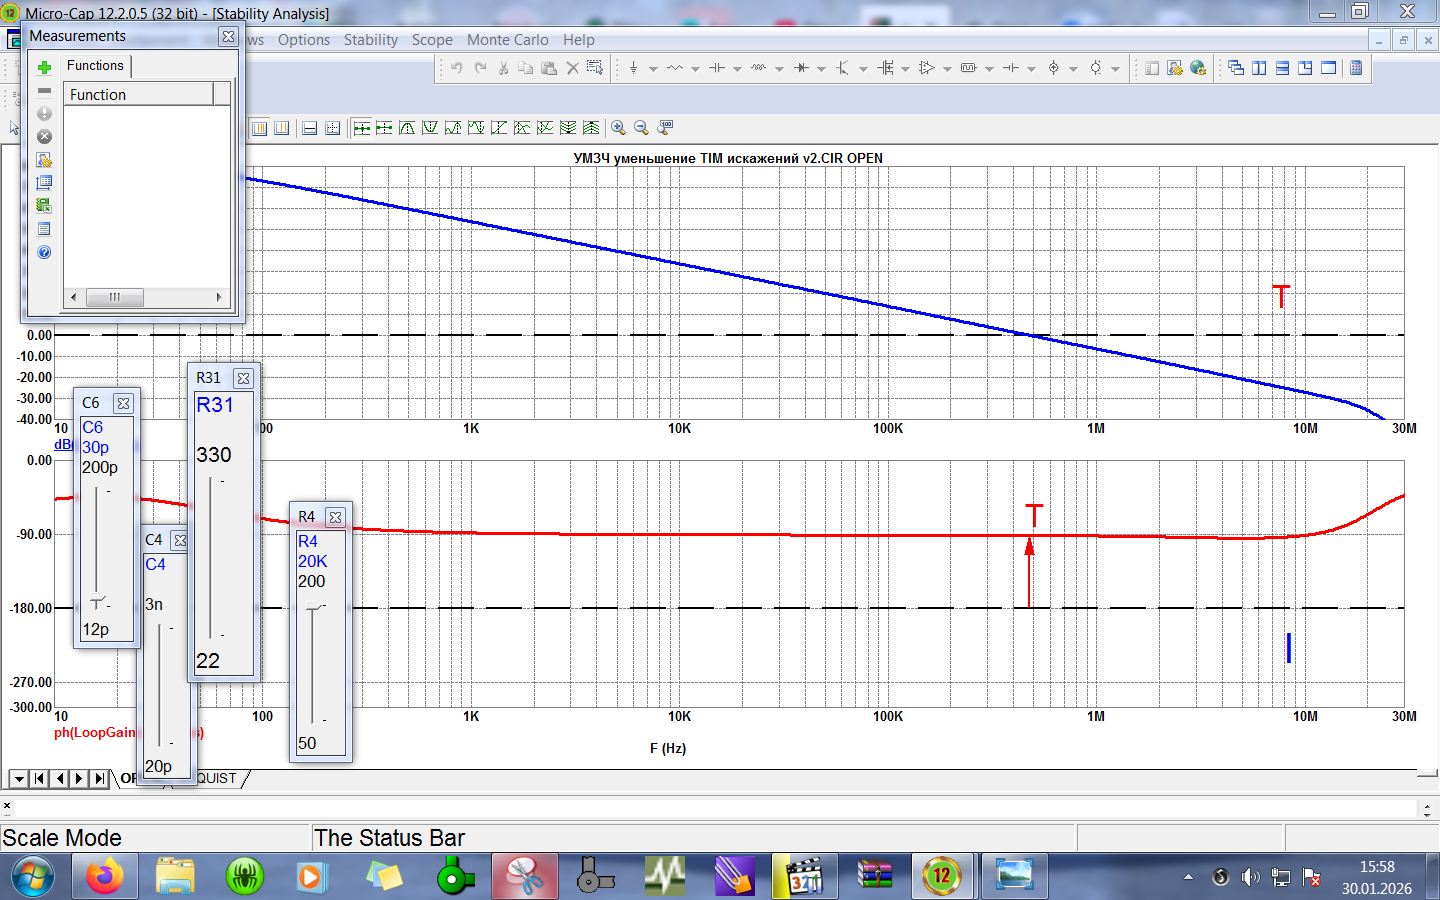Open the Monte Carlo menu
Viewport: 1440px width, 900px height.
pos(507,40)
